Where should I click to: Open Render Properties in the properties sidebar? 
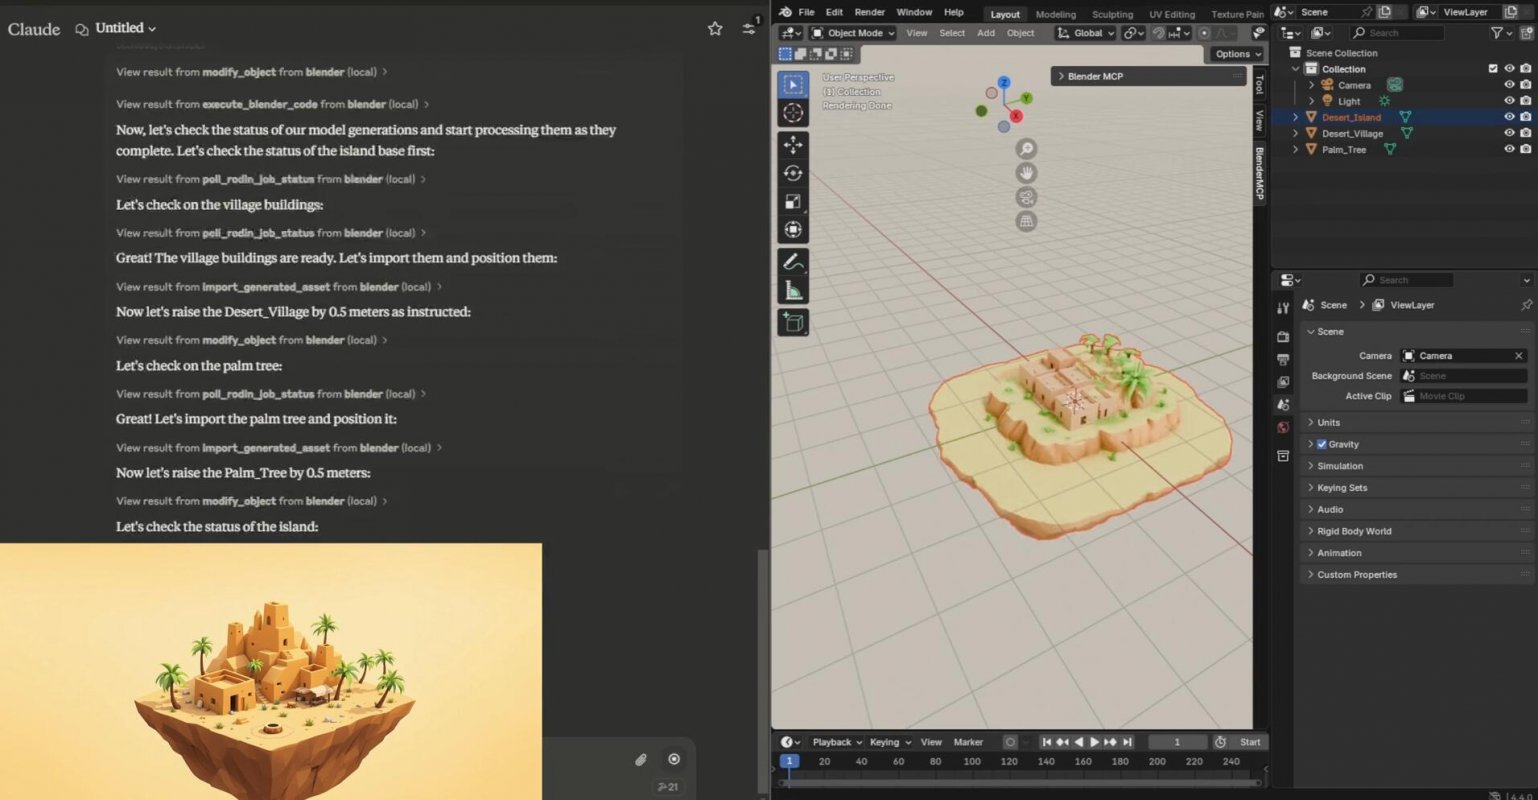pos(1284,336)
